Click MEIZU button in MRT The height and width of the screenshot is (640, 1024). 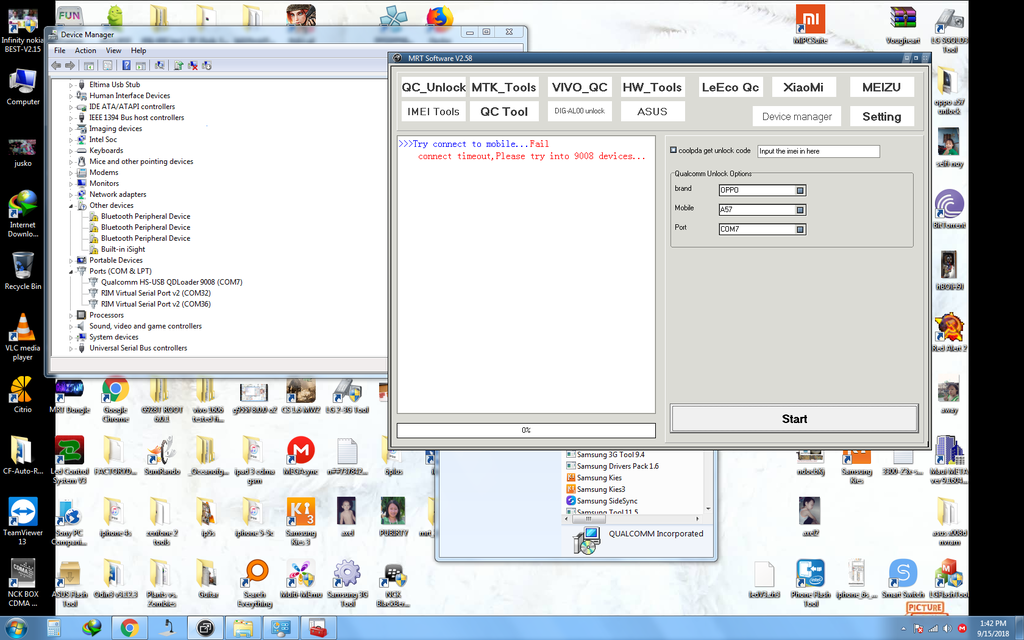click(882, 88)
